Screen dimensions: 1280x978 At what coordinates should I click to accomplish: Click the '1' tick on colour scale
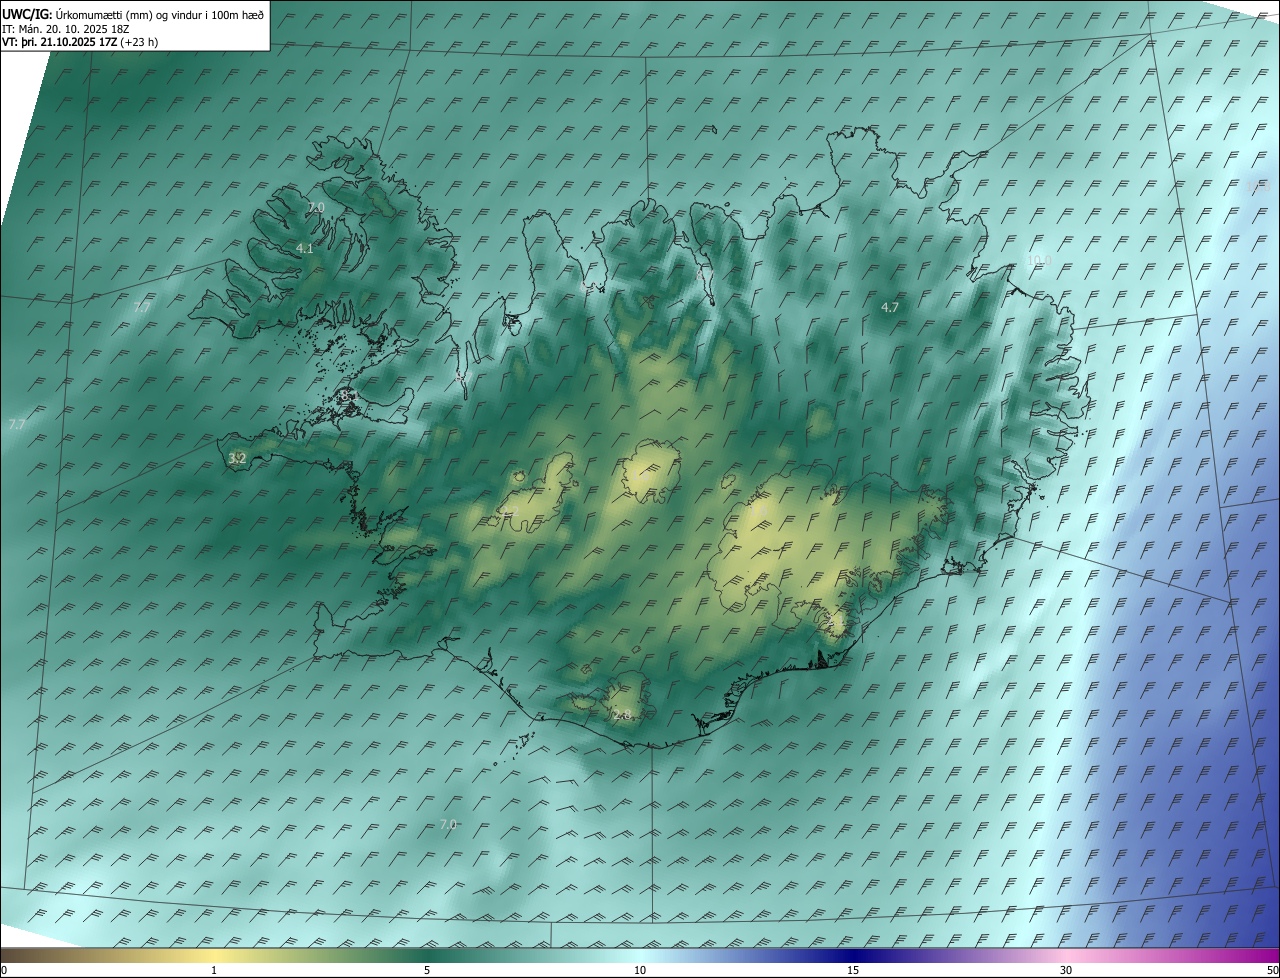click(214, 970)
